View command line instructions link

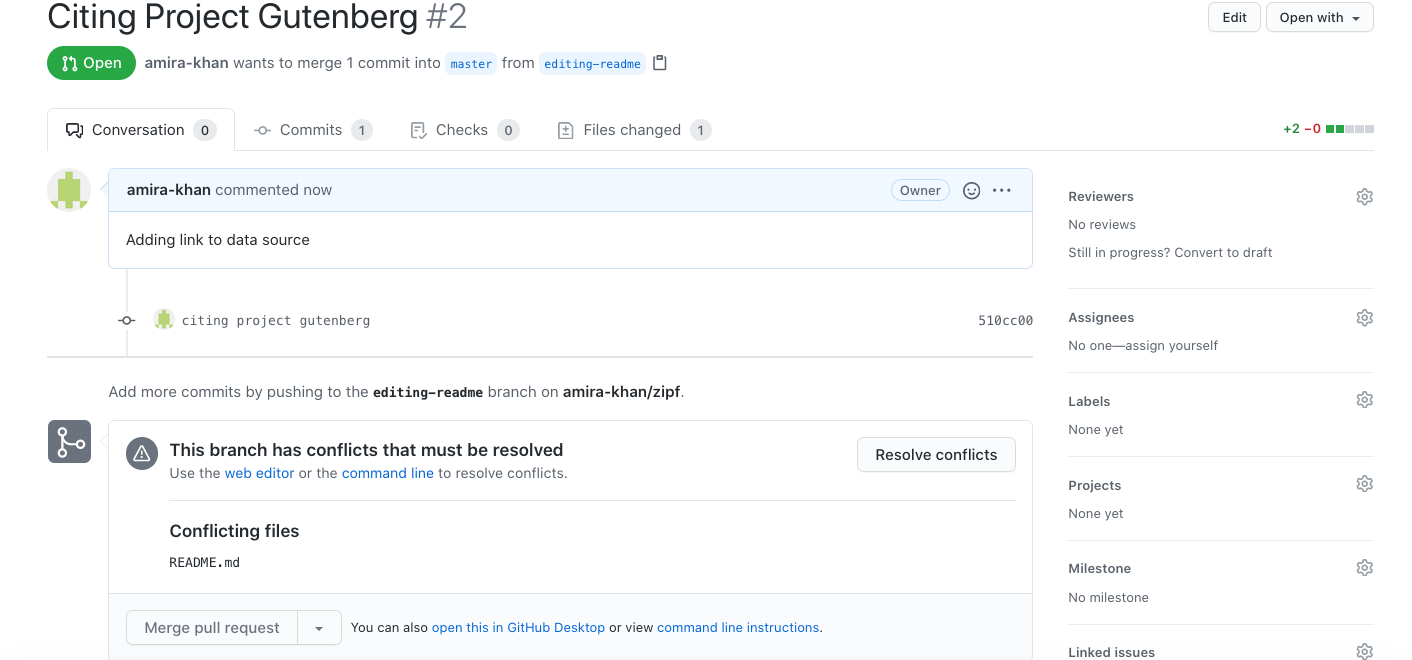pos(738,628)
